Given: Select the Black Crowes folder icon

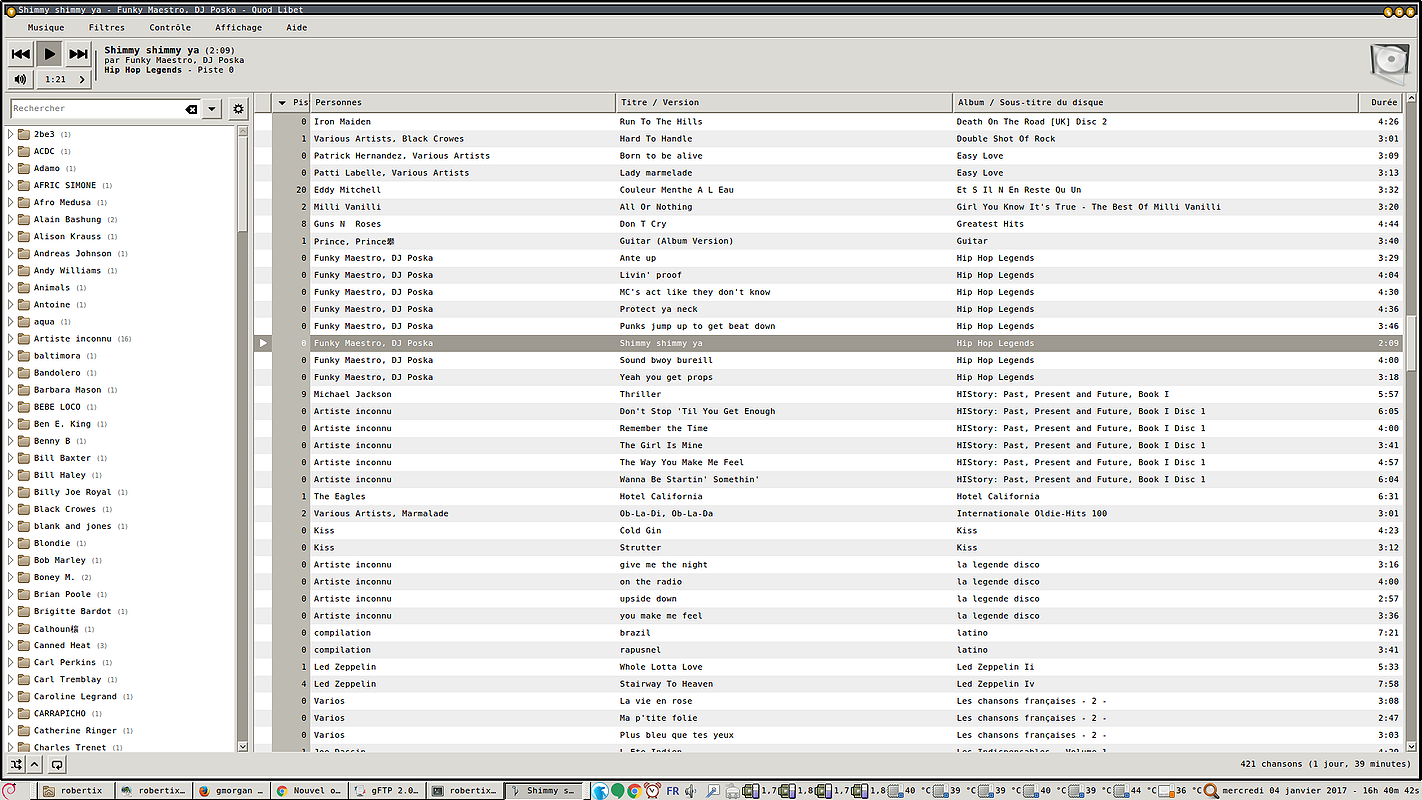Looking at the screenshot, I should point(24,509).
